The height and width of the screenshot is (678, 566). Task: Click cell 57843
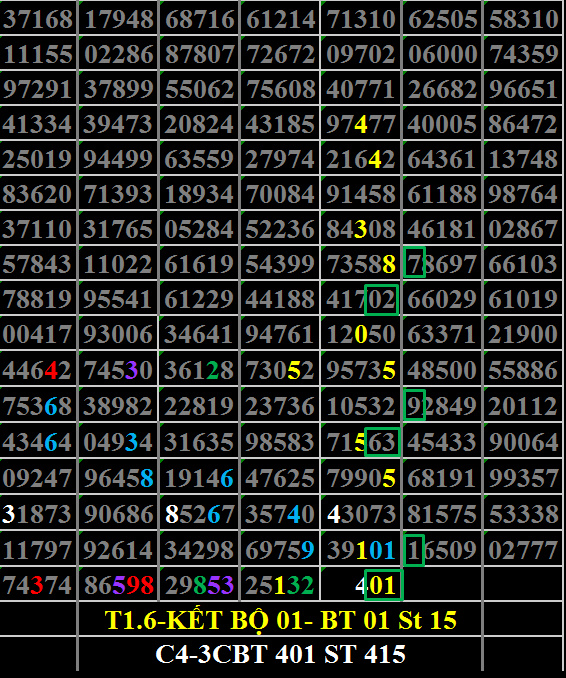pos(38,263)
